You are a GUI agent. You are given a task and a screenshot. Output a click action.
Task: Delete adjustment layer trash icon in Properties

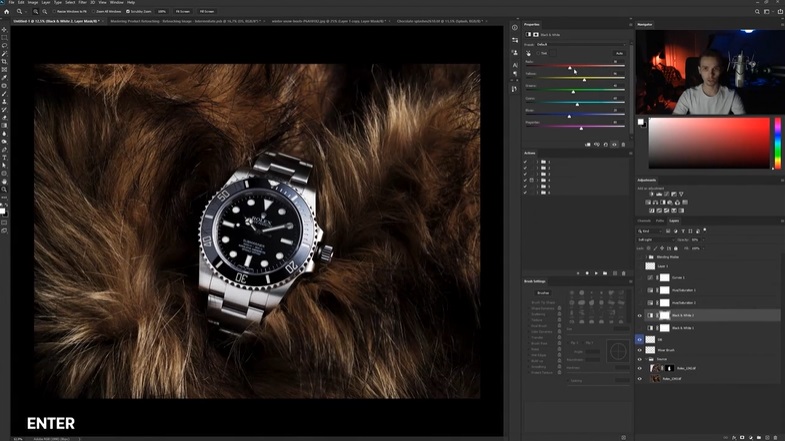pos(623,145)
